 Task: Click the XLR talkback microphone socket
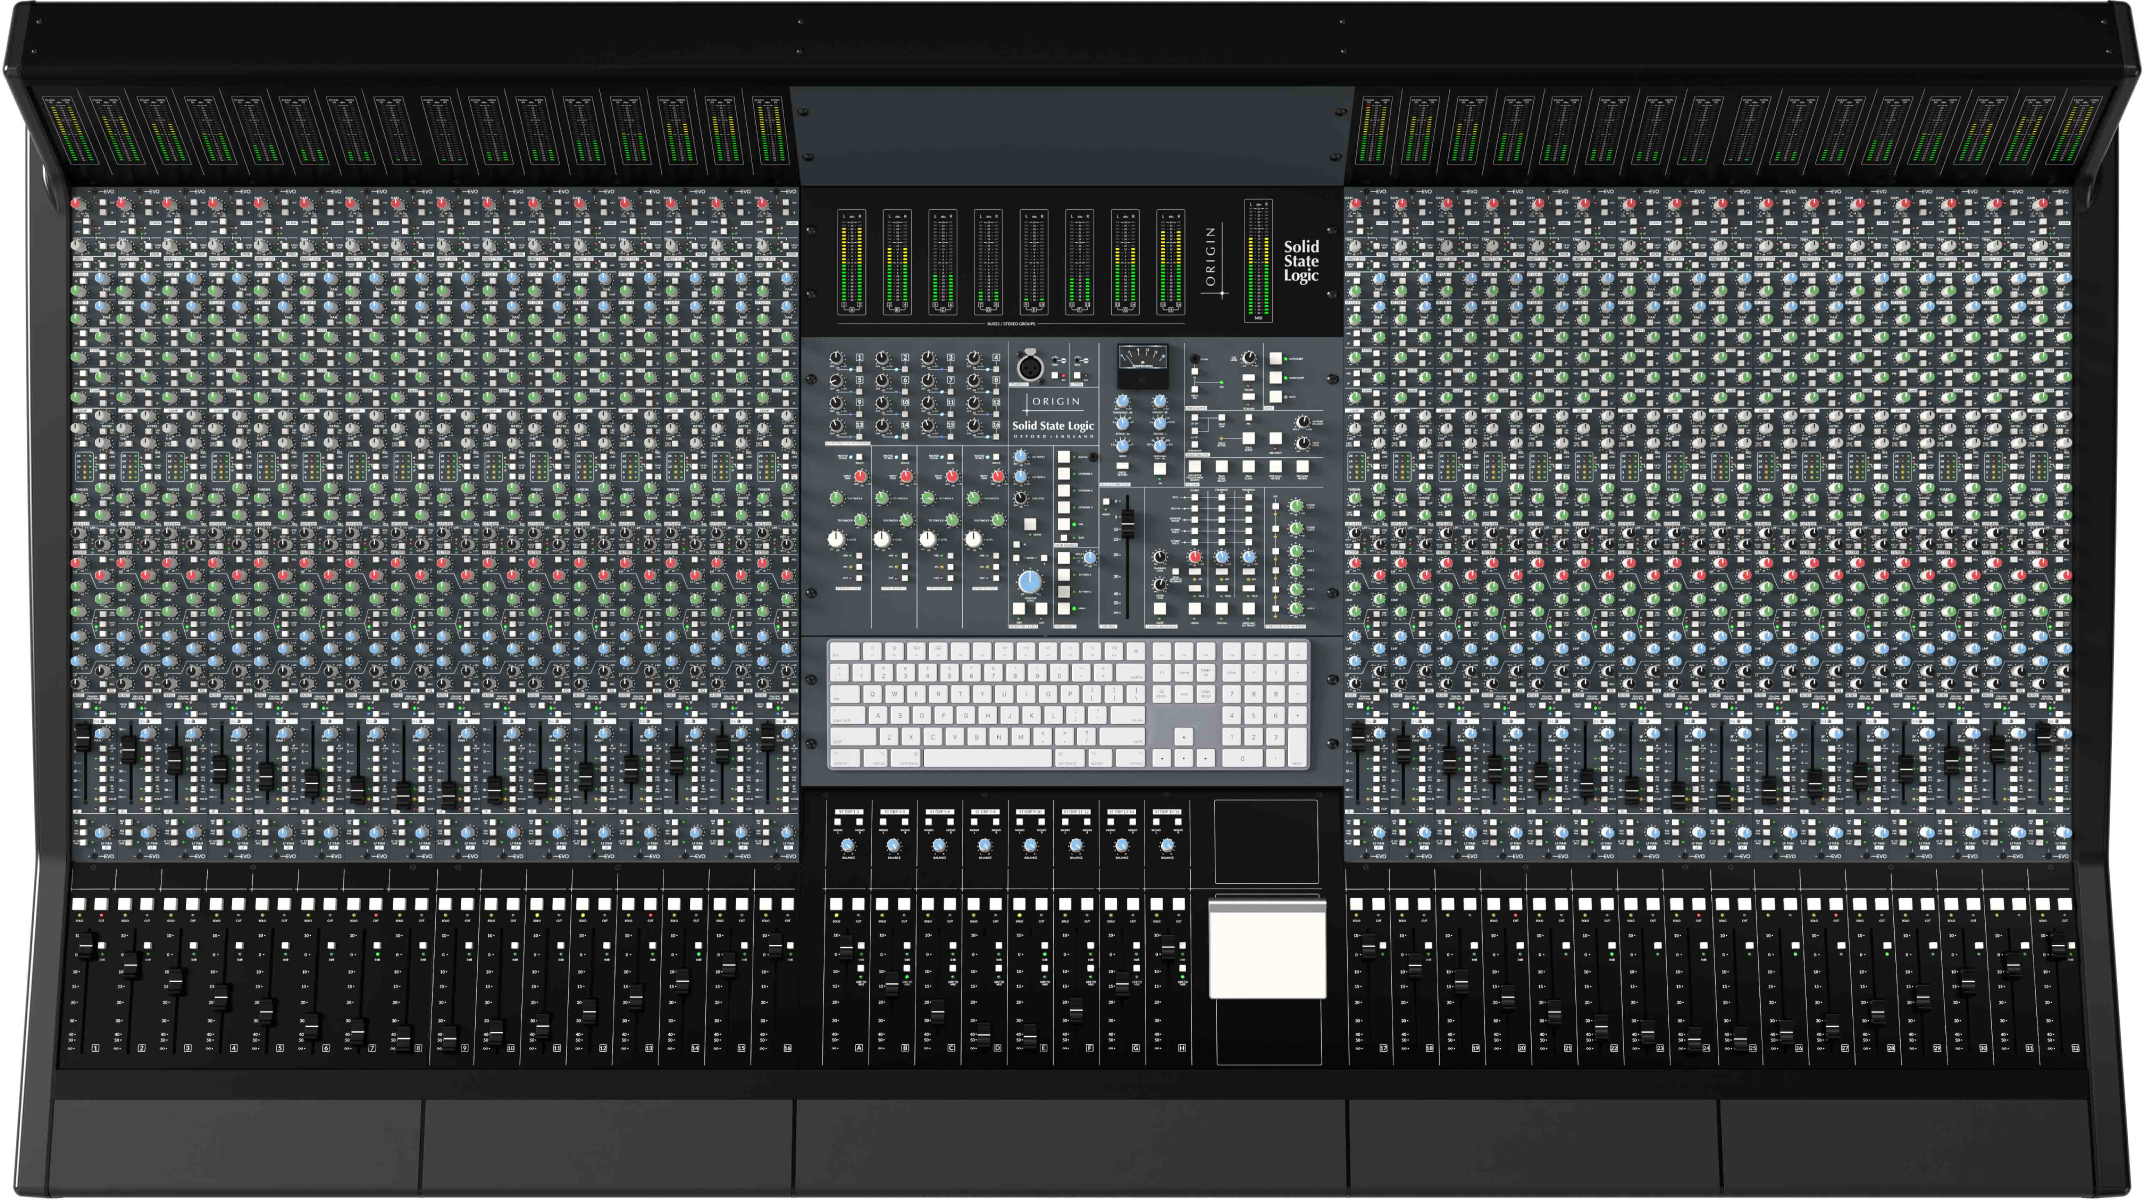1030,366
